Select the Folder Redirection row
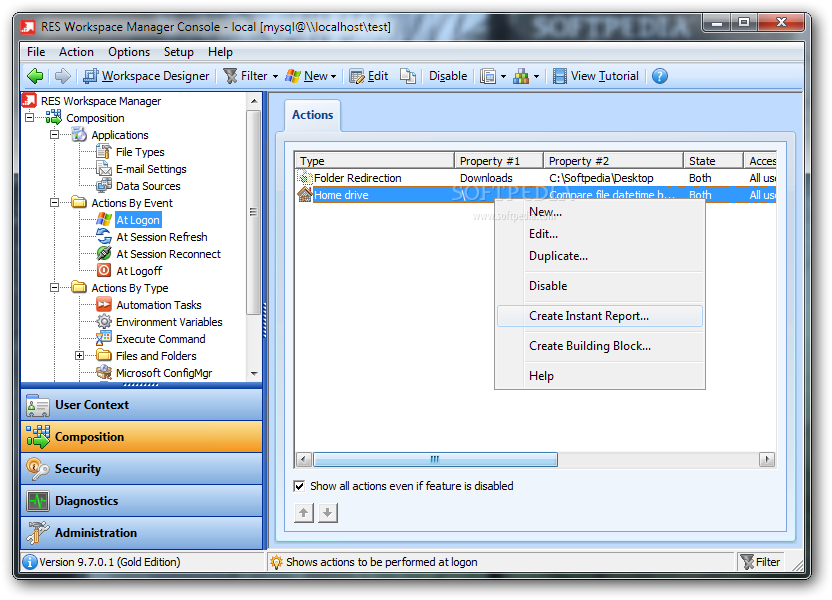Image resolution: width=832 pixels, height=600 pixels. click(535, 178)
